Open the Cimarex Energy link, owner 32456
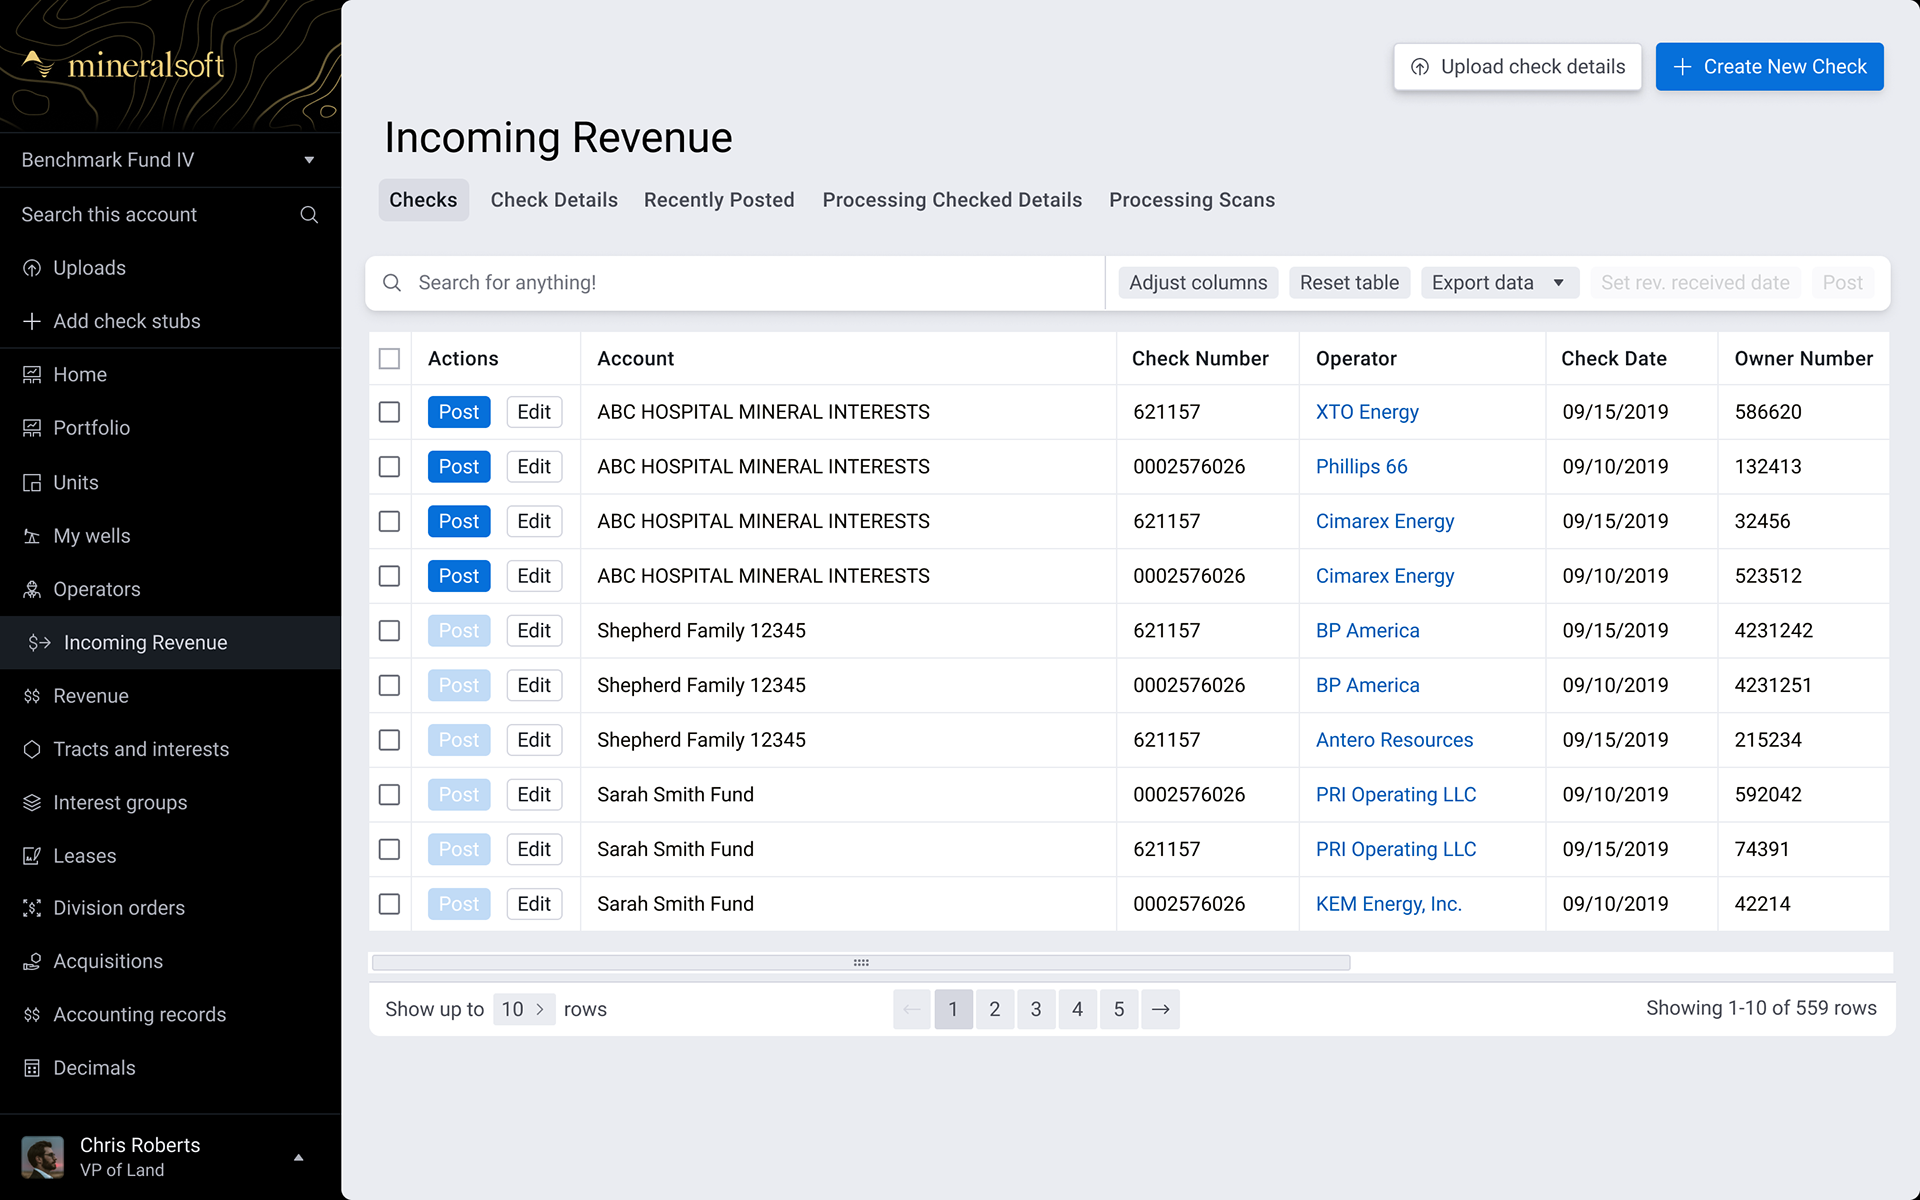The width and height of the screenshot is (1920, 1200). tap(1385, 521)
